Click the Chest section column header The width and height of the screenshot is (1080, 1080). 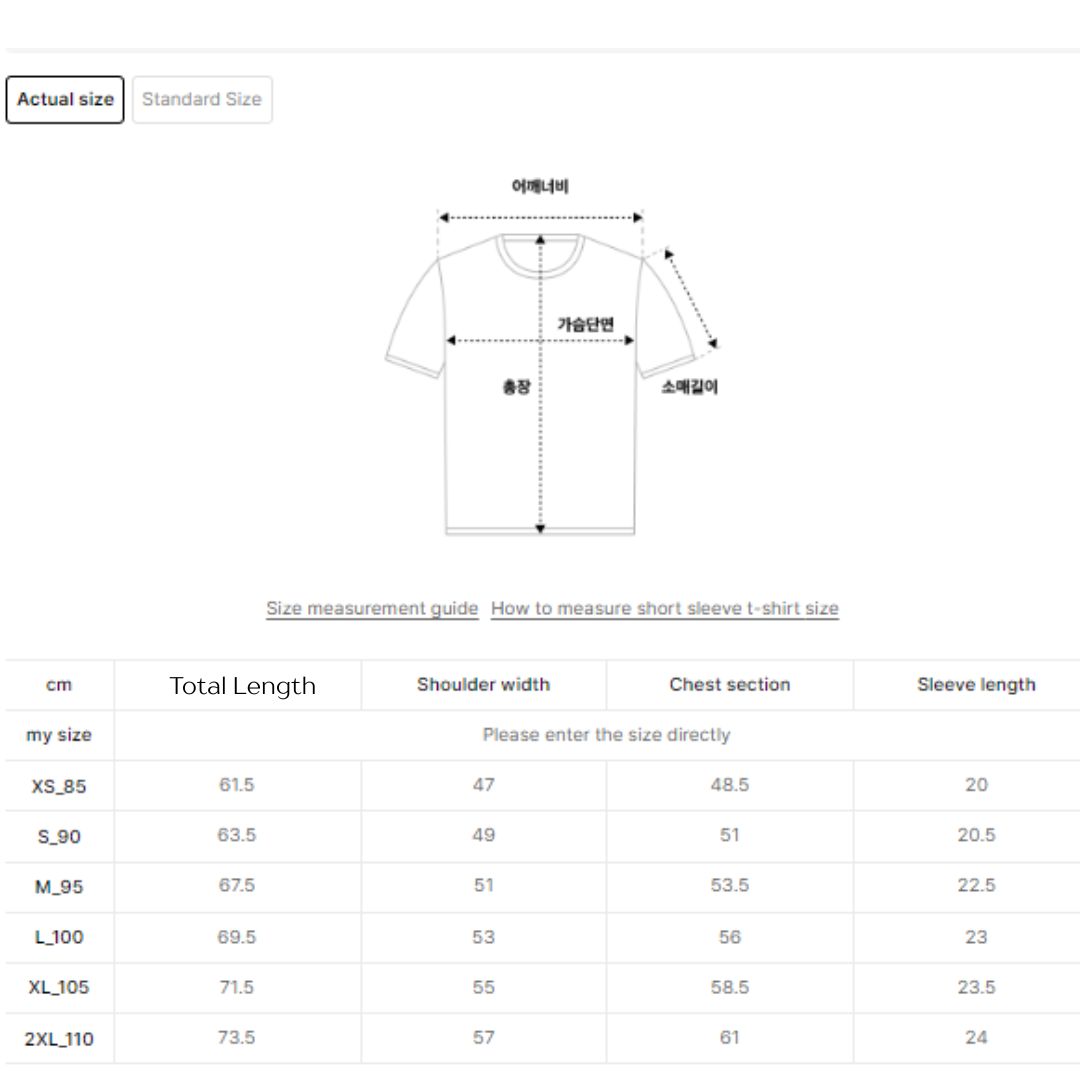click(x=730, y=685)
